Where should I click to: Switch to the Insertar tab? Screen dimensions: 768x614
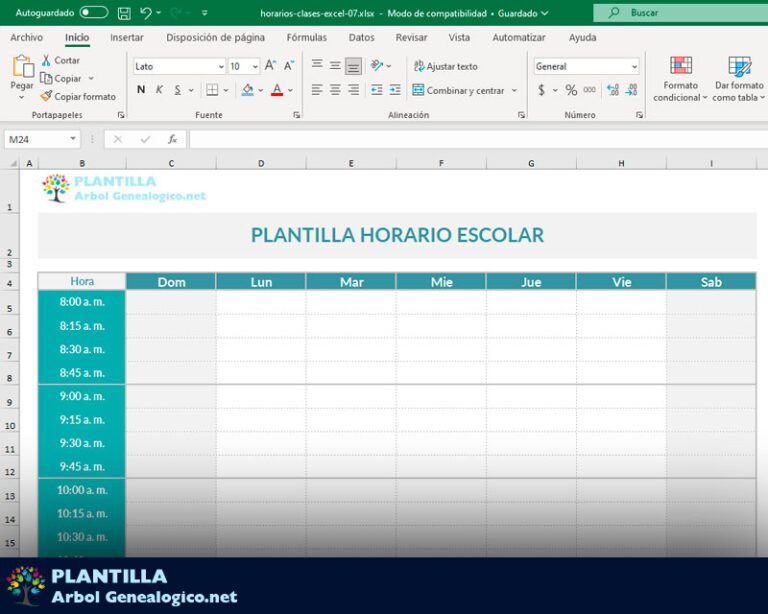pyautogui.click(x=127, y=37)
